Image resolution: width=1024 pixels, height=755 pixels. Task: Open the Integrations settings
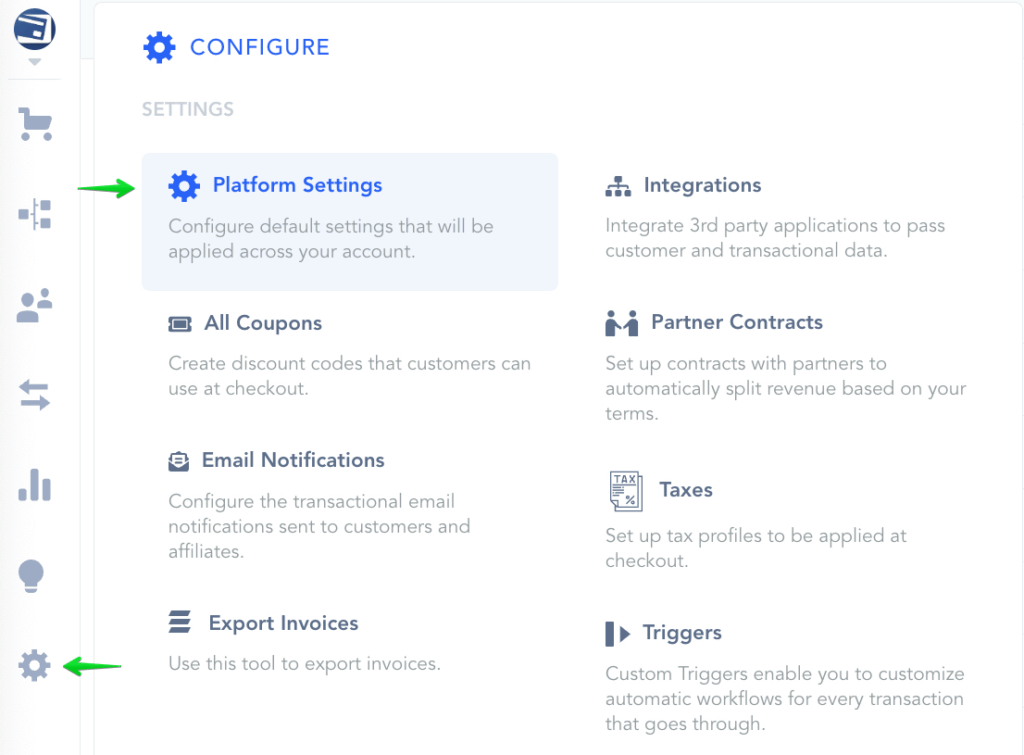click(702, 185)
